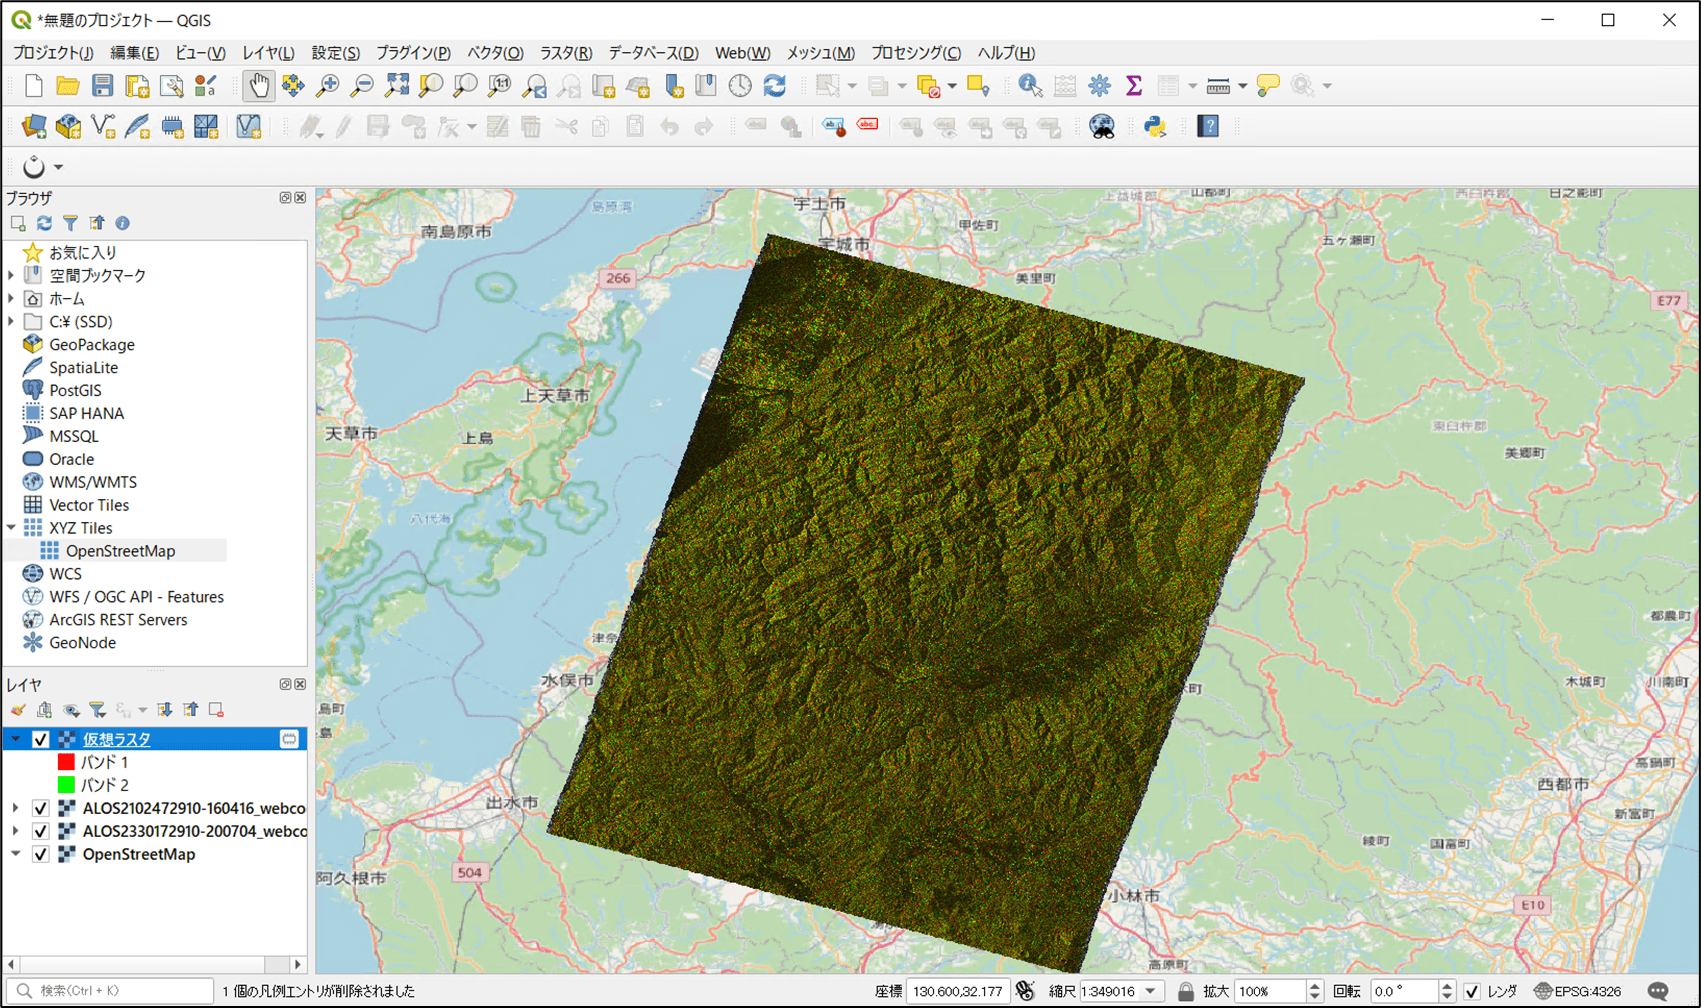Toggle visibility of ALOS2330172910-200704 layer
The width and height of the screenshot is (1701, 1008).
pos(41,831)
